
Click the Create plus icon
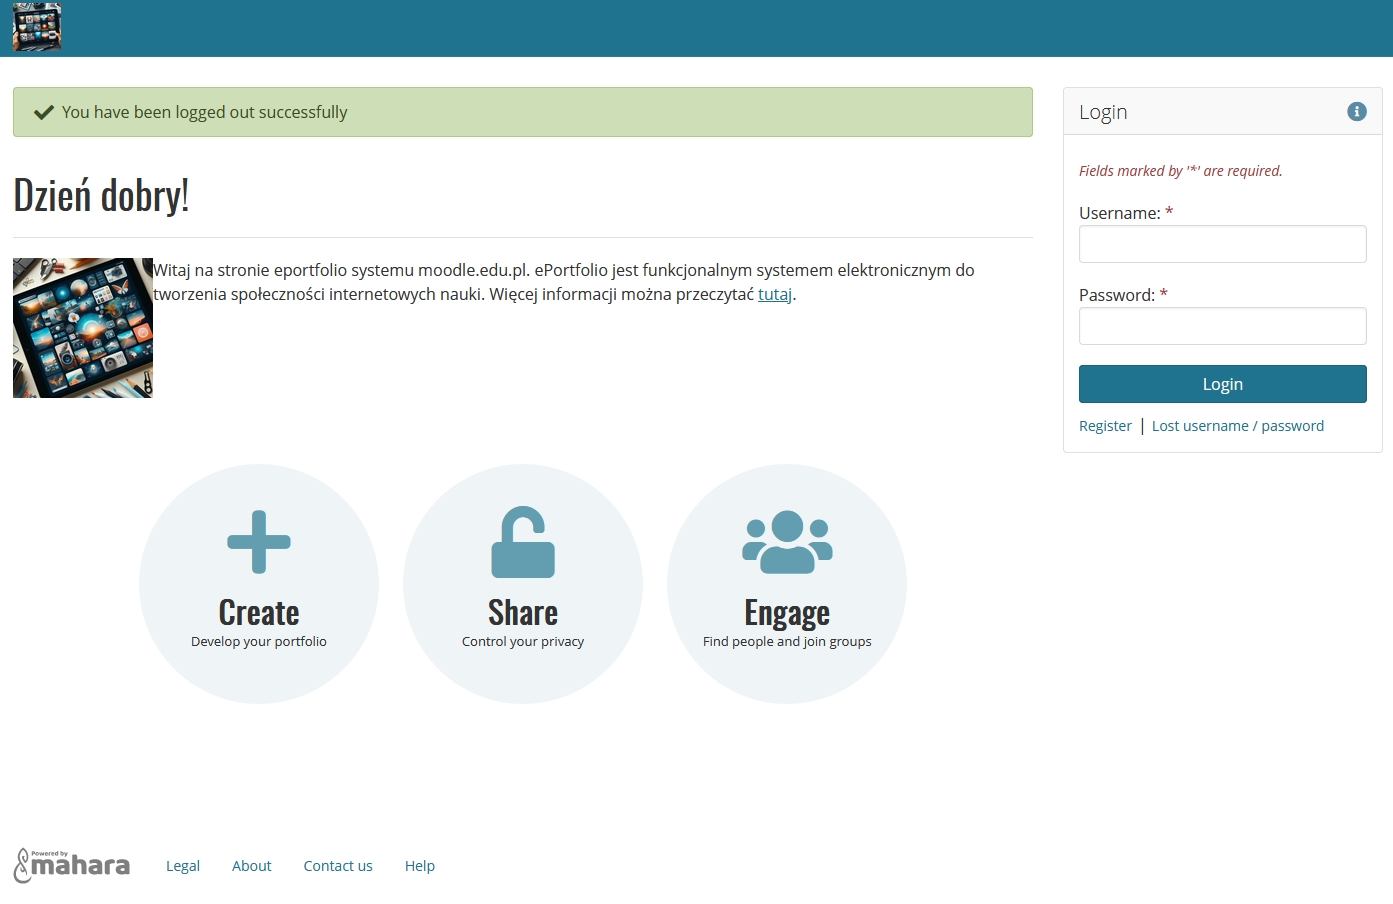point(259,542)
